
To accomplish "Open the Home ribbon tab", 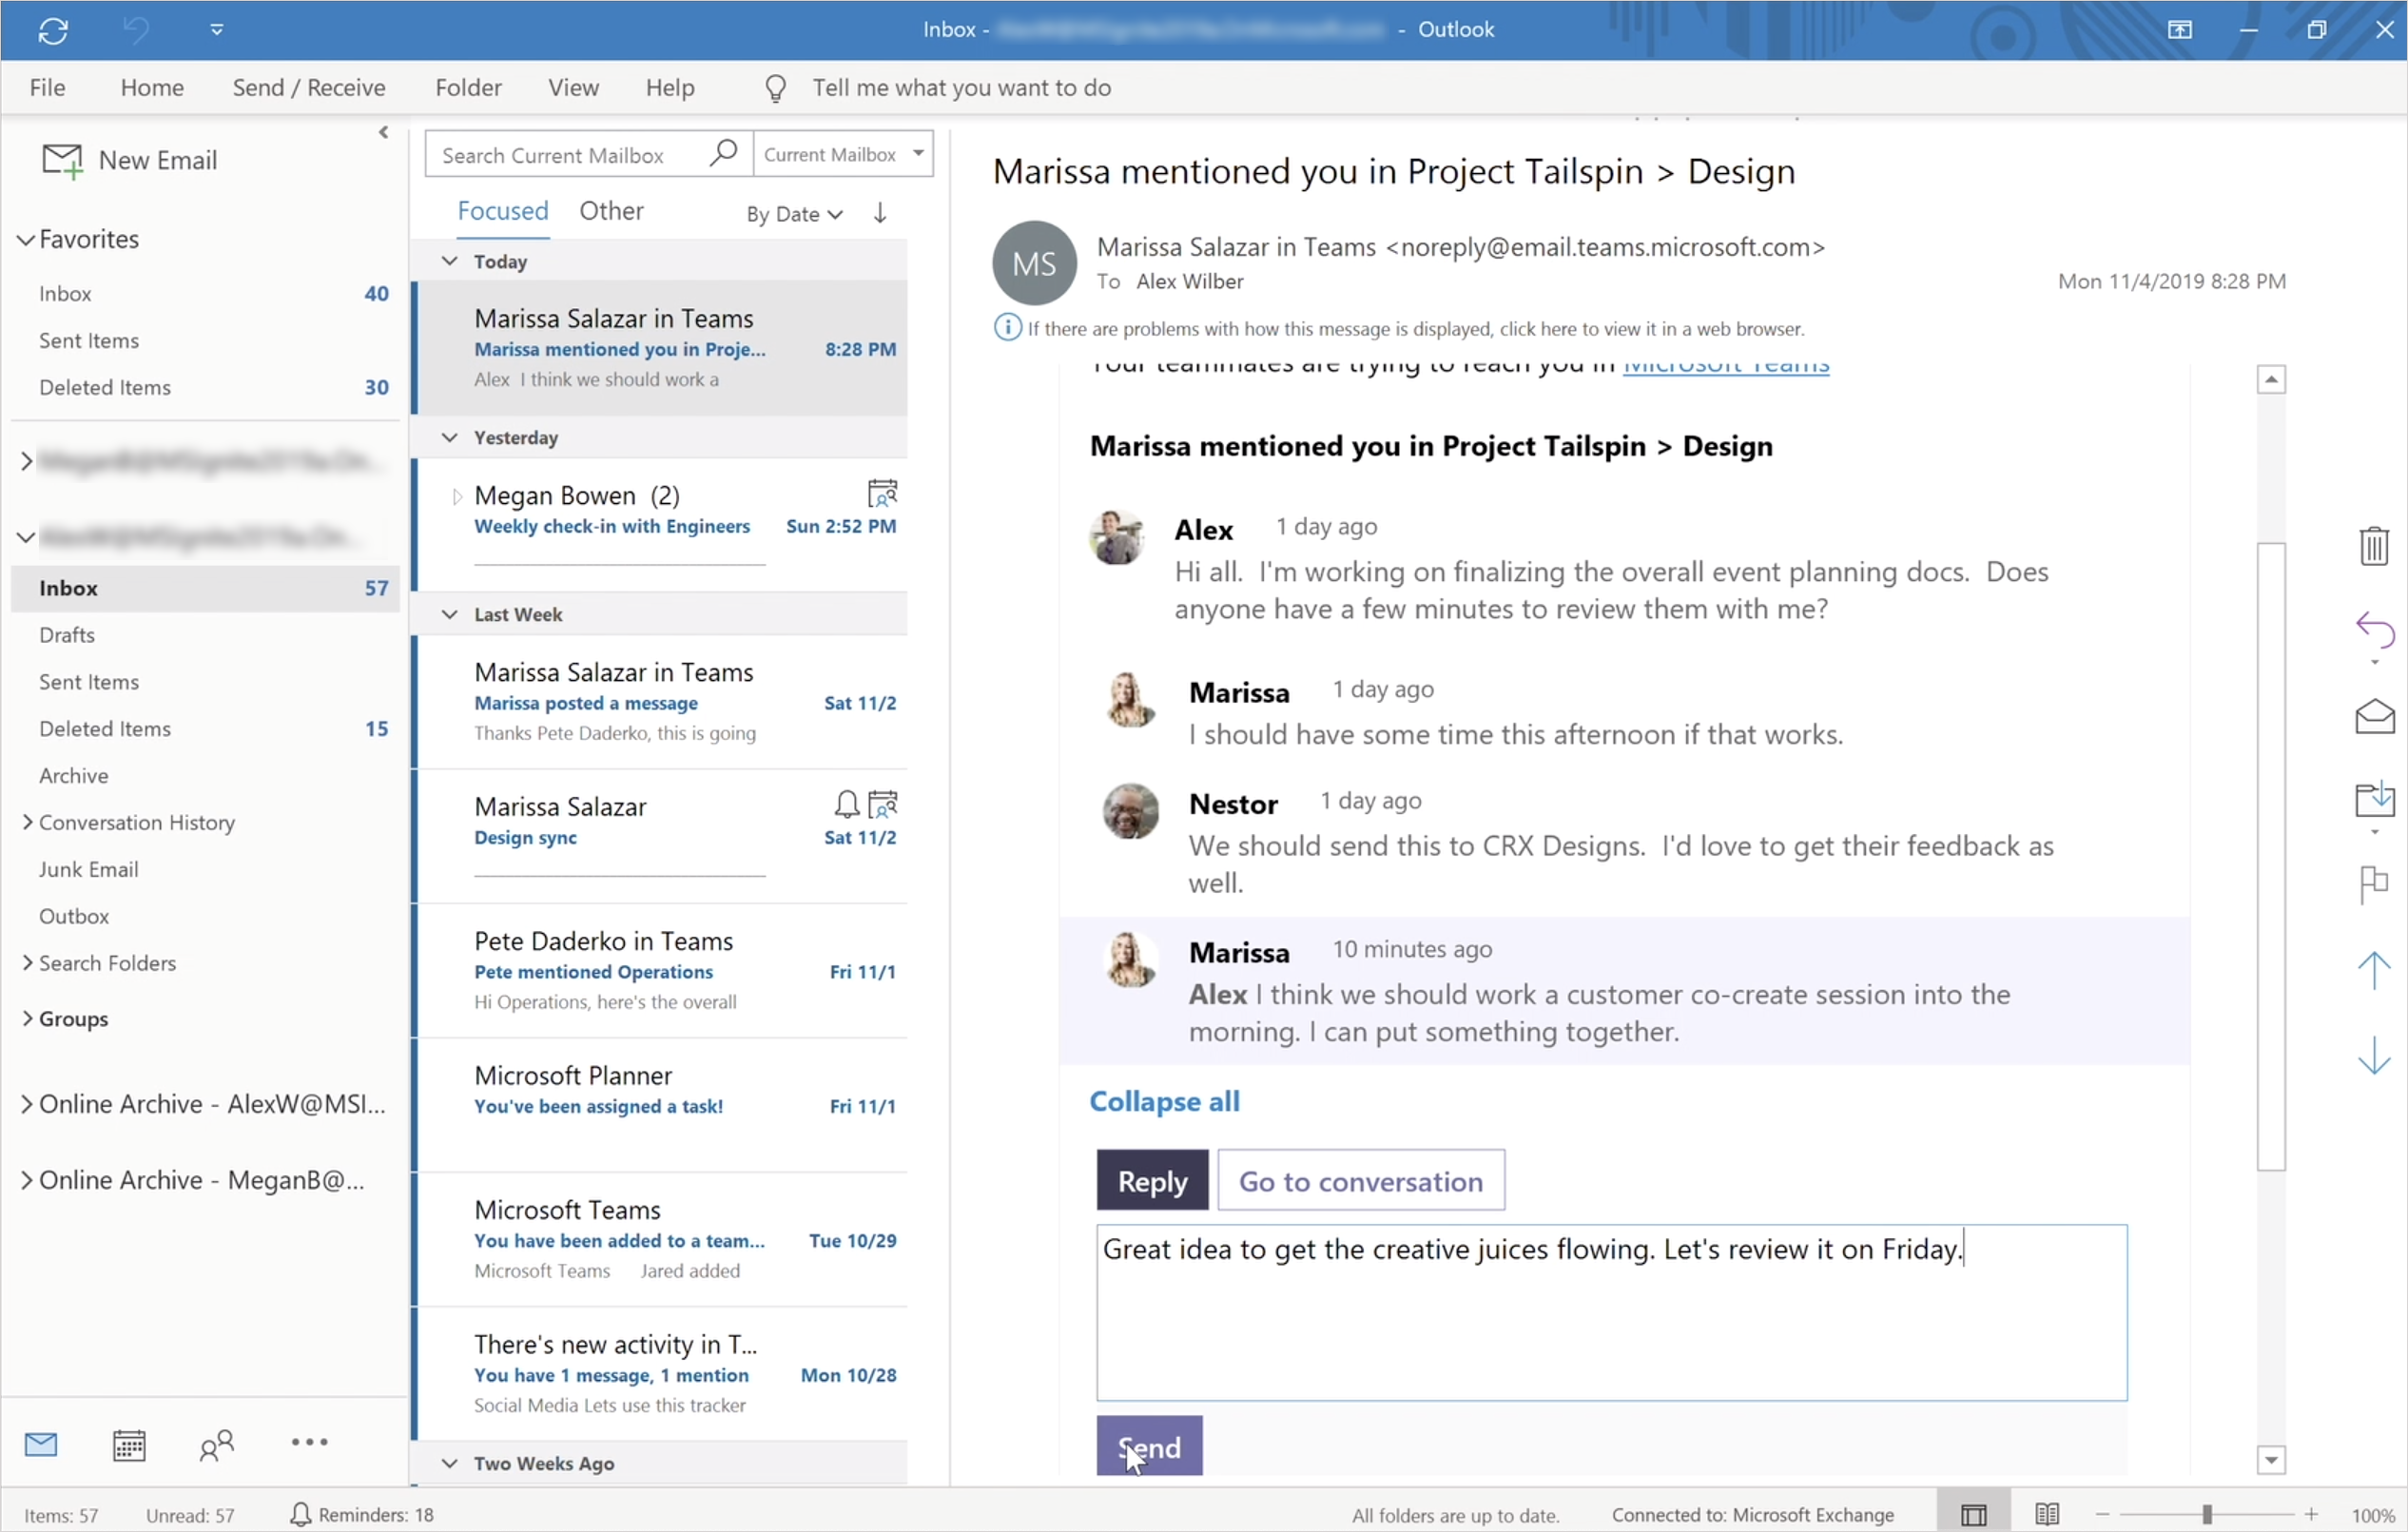I will [x=152, y=88].
